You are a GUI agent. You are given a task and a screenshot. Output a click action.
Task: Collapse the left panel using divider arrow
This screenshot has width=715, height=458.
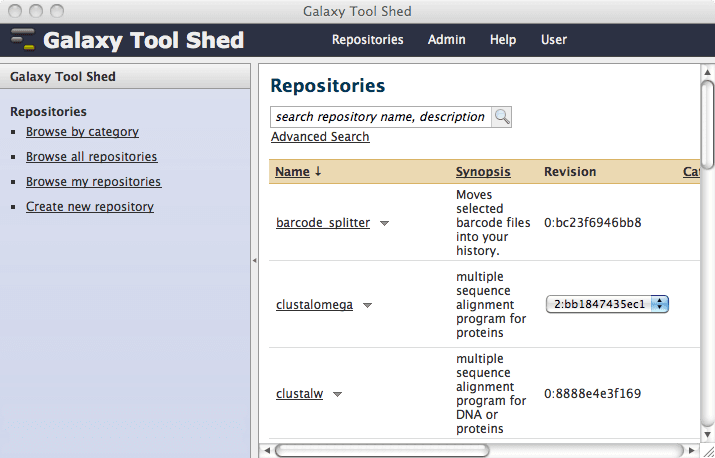(x=254, y=260)
